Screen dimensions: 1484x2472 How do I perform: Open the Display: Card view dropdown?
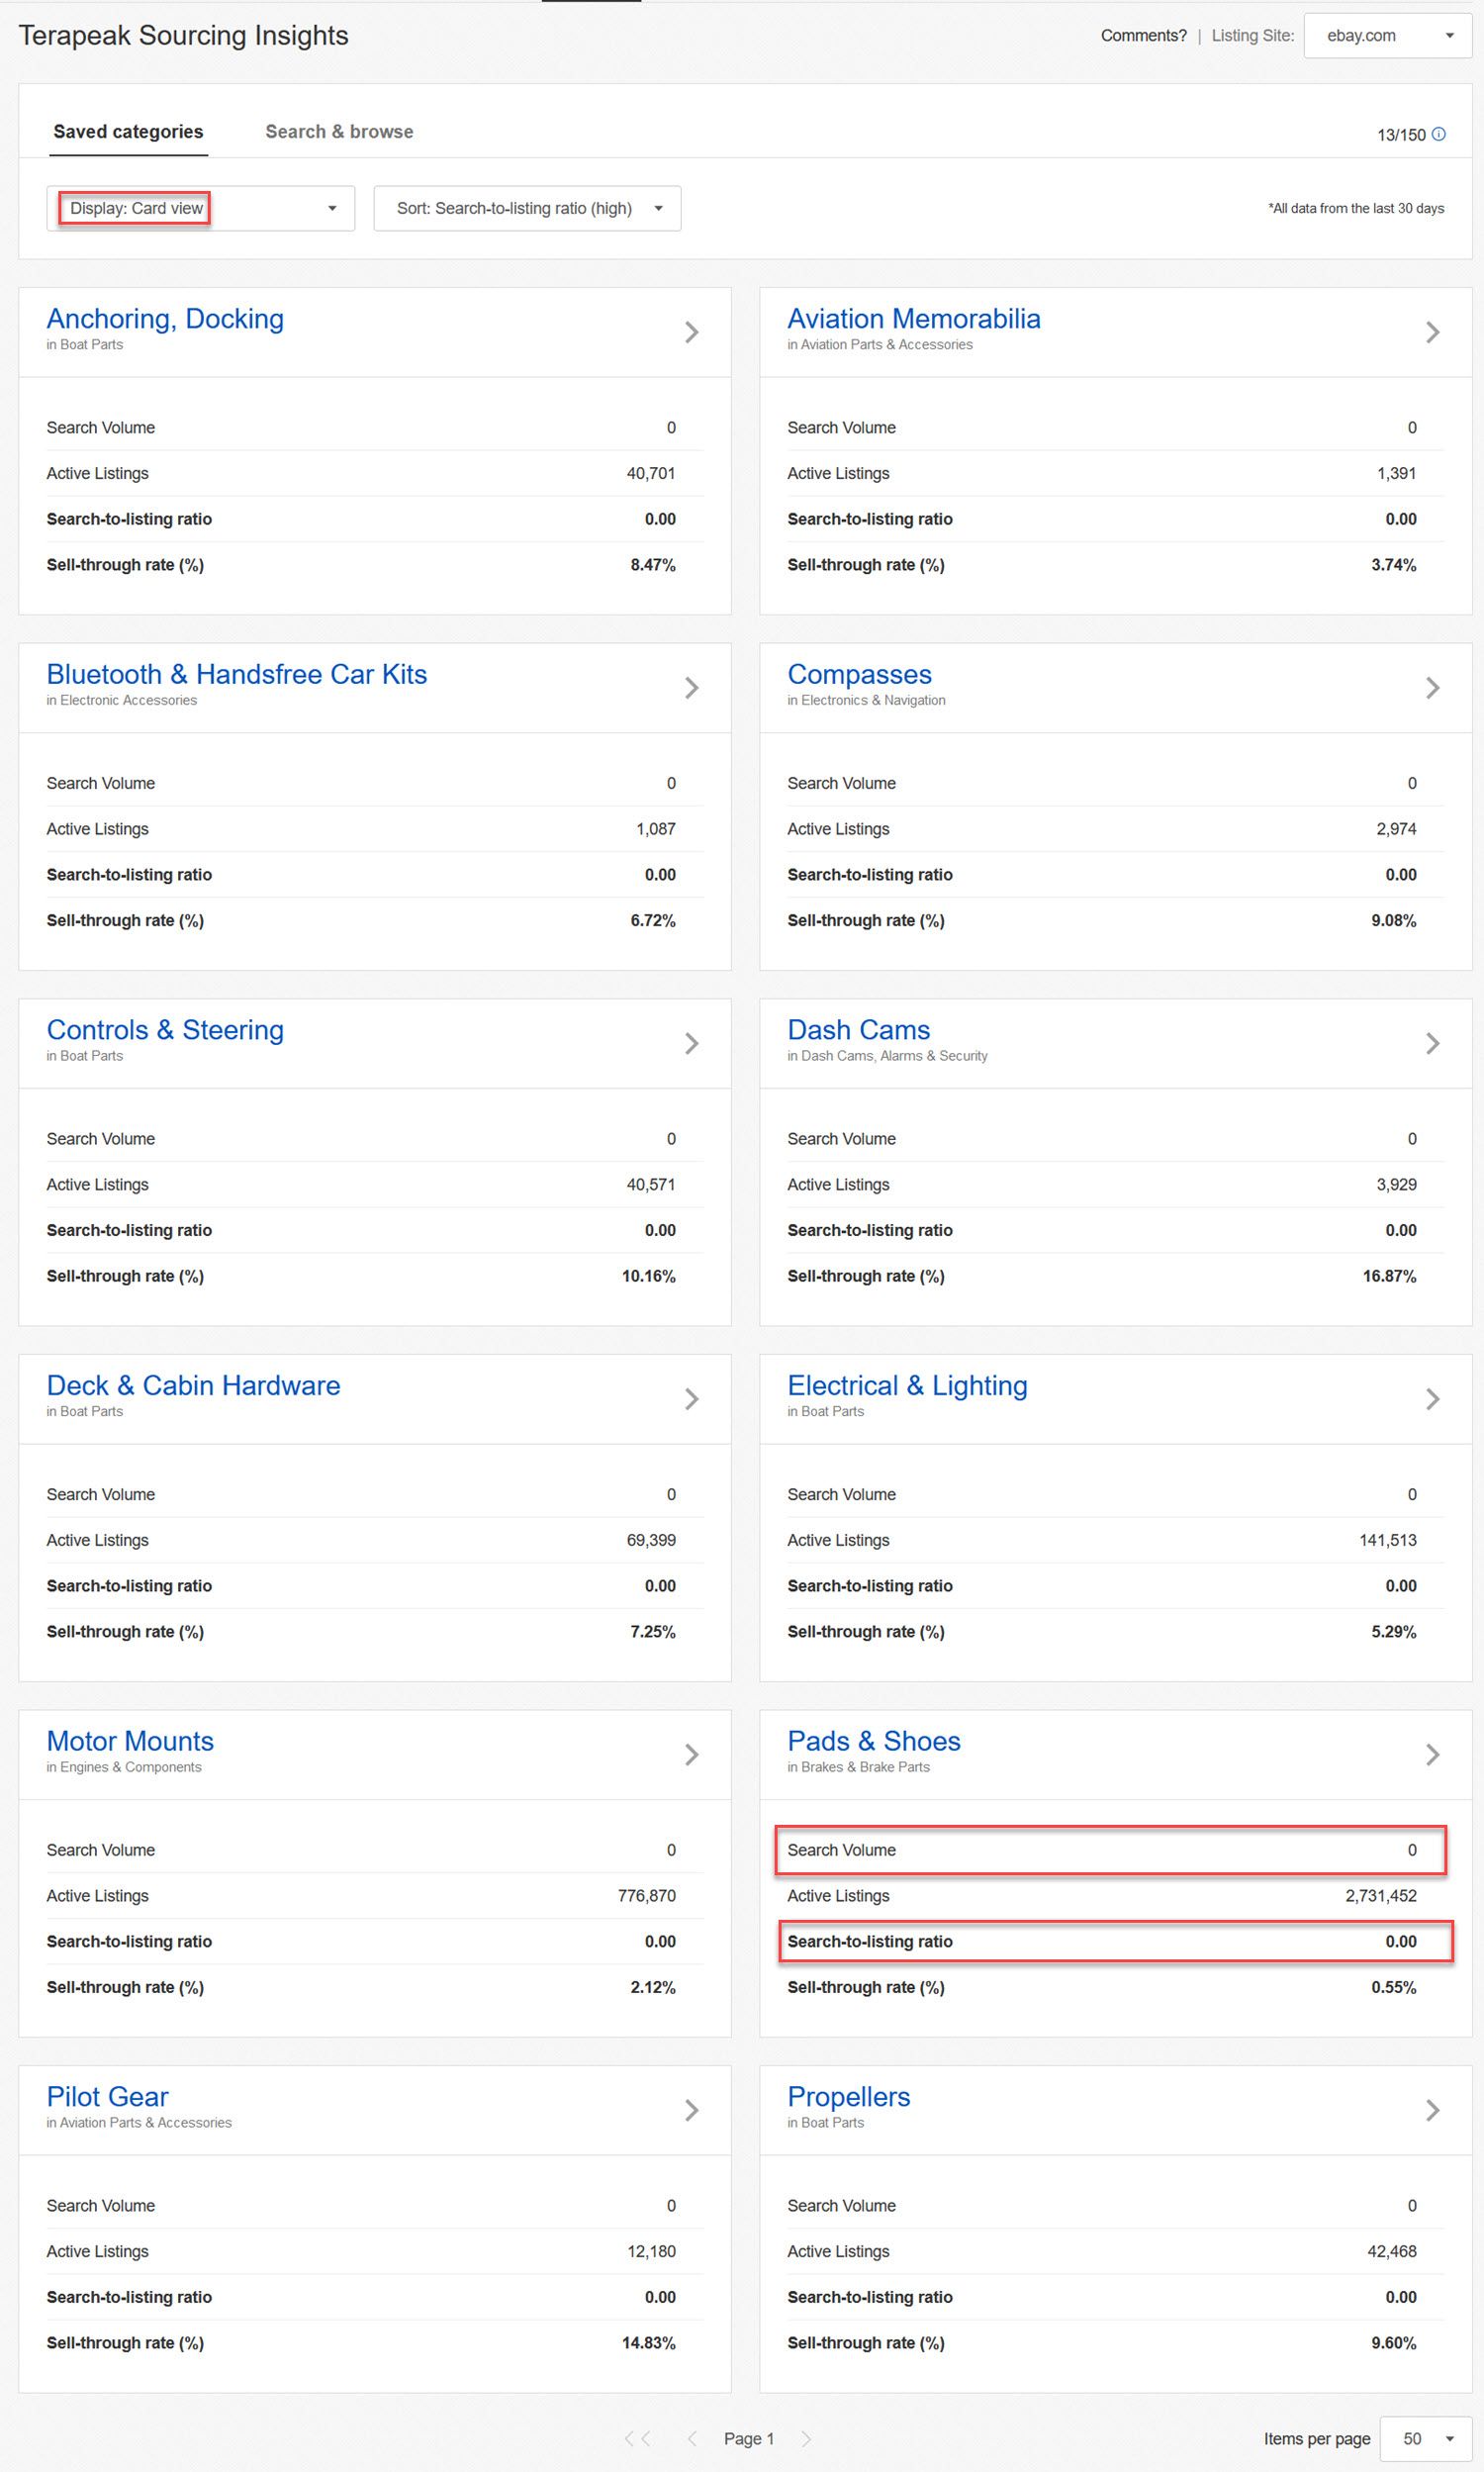201,208
